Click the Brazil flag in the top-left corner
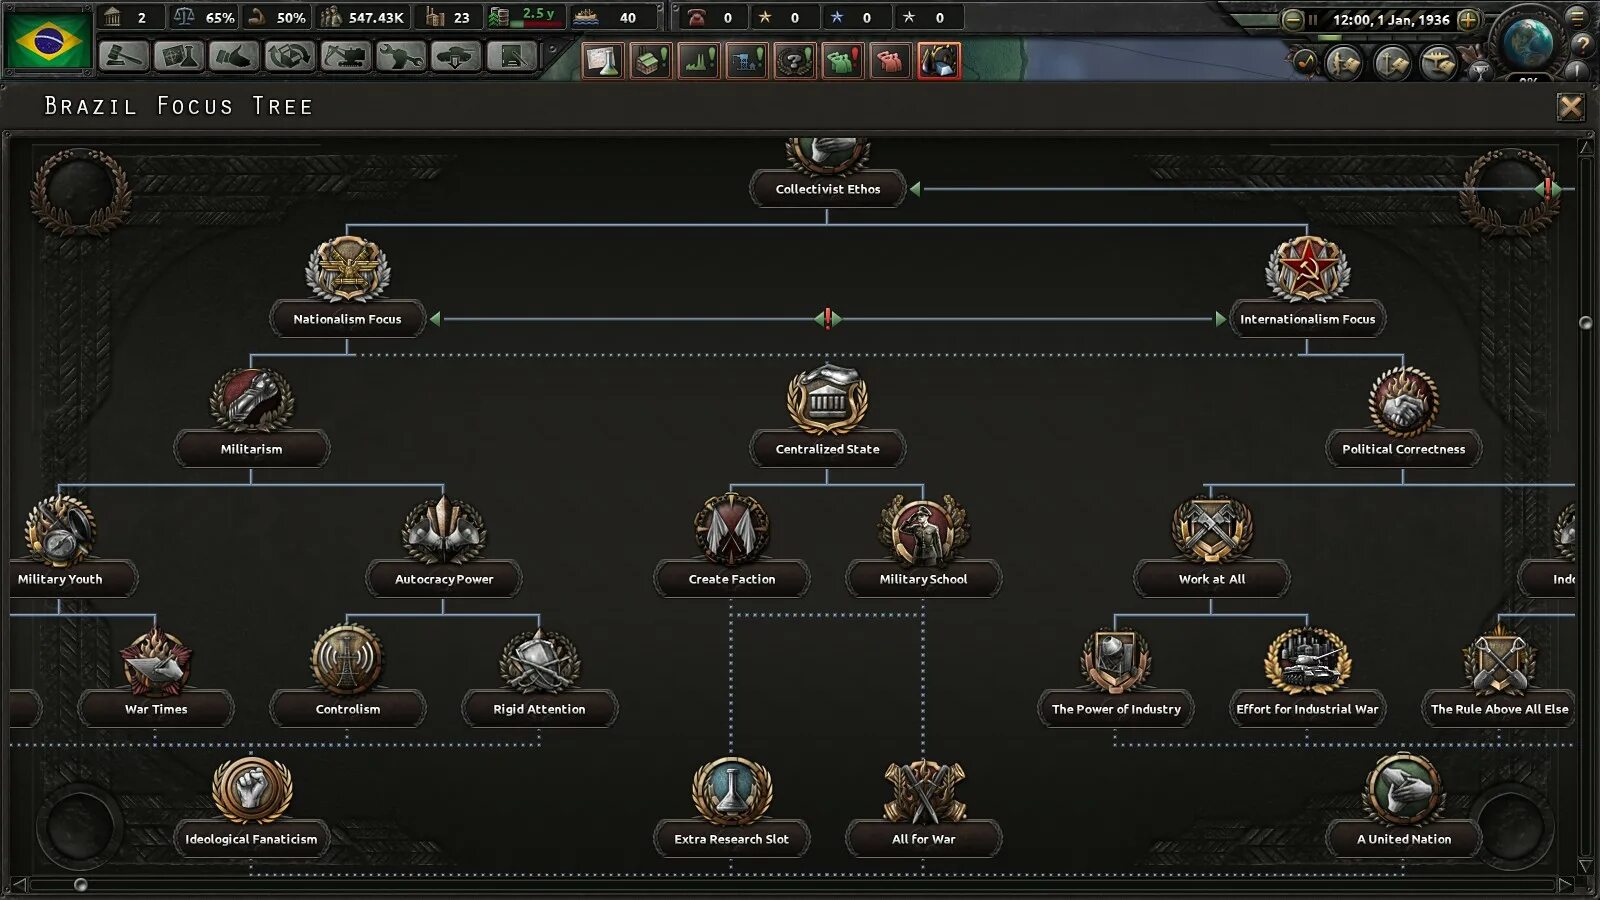The height and width of the screenshot is (900, 1600). click(47, 39)
